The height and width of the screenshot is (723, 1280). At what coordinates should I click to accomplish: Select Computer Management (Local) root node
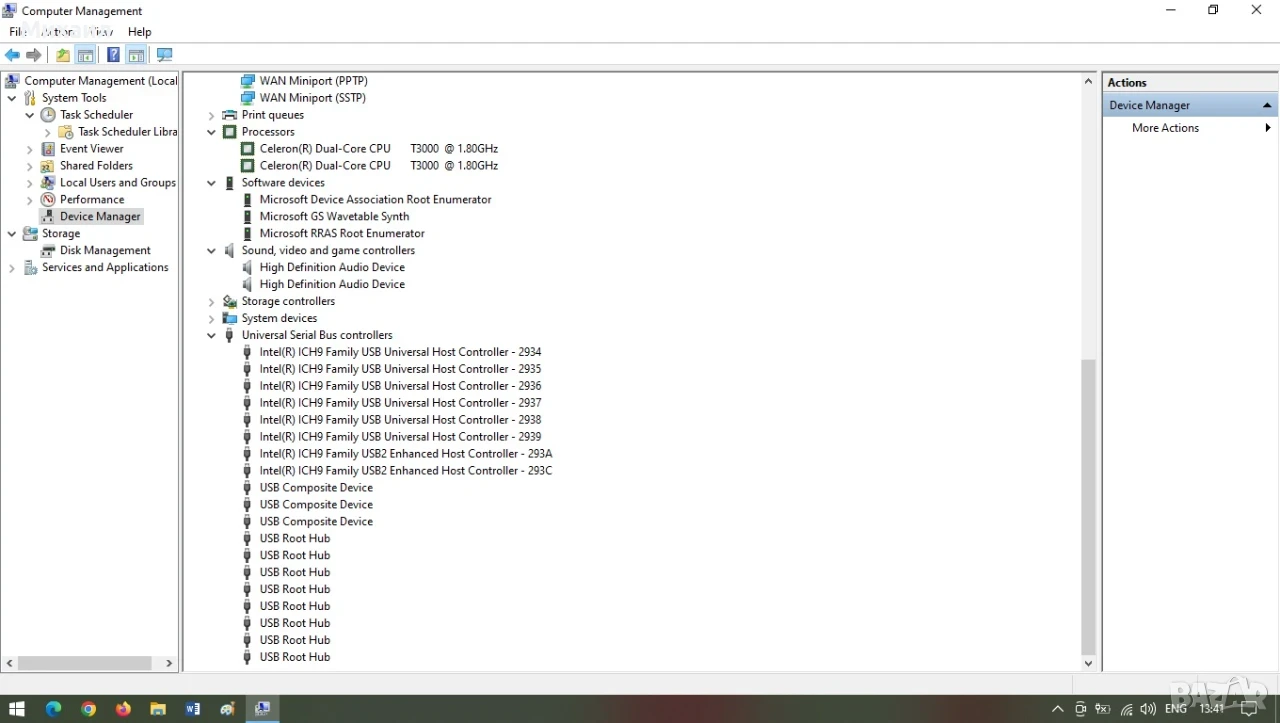coord(100,81)
